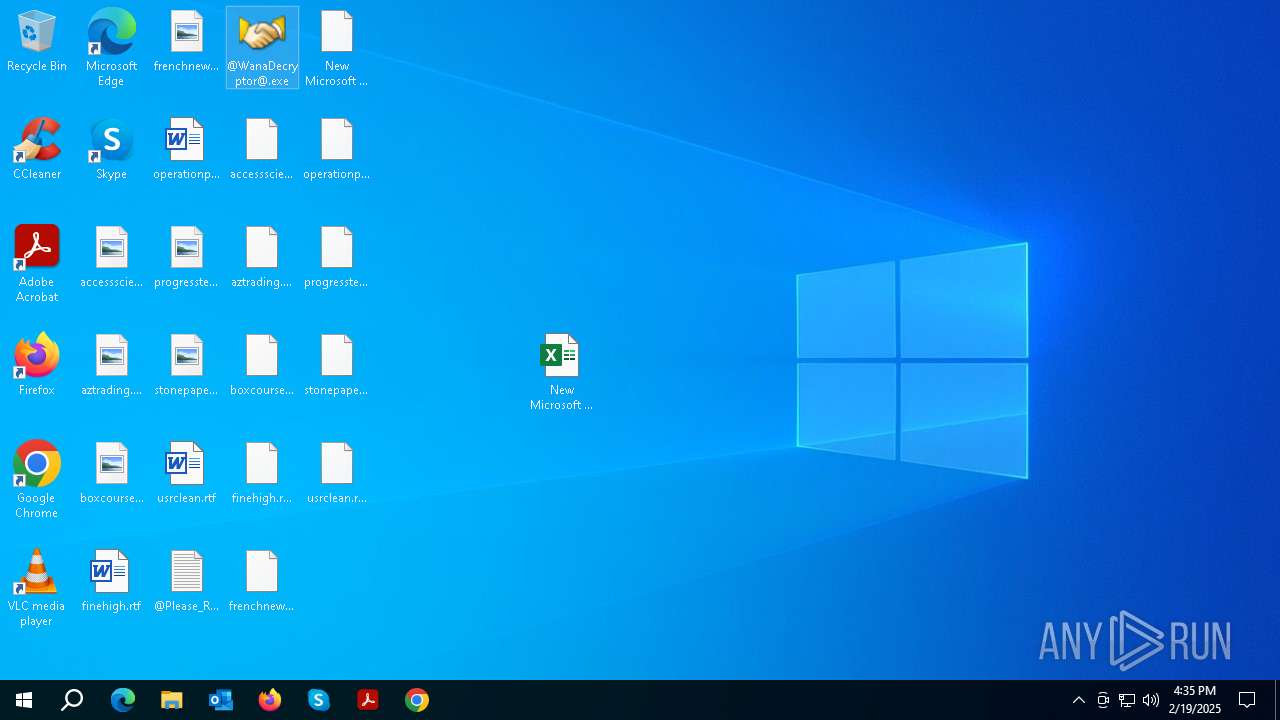Viewport: 1280px width, 720px height.
Task: Open the network status tray icon
Action: (x=1127, y=700)
